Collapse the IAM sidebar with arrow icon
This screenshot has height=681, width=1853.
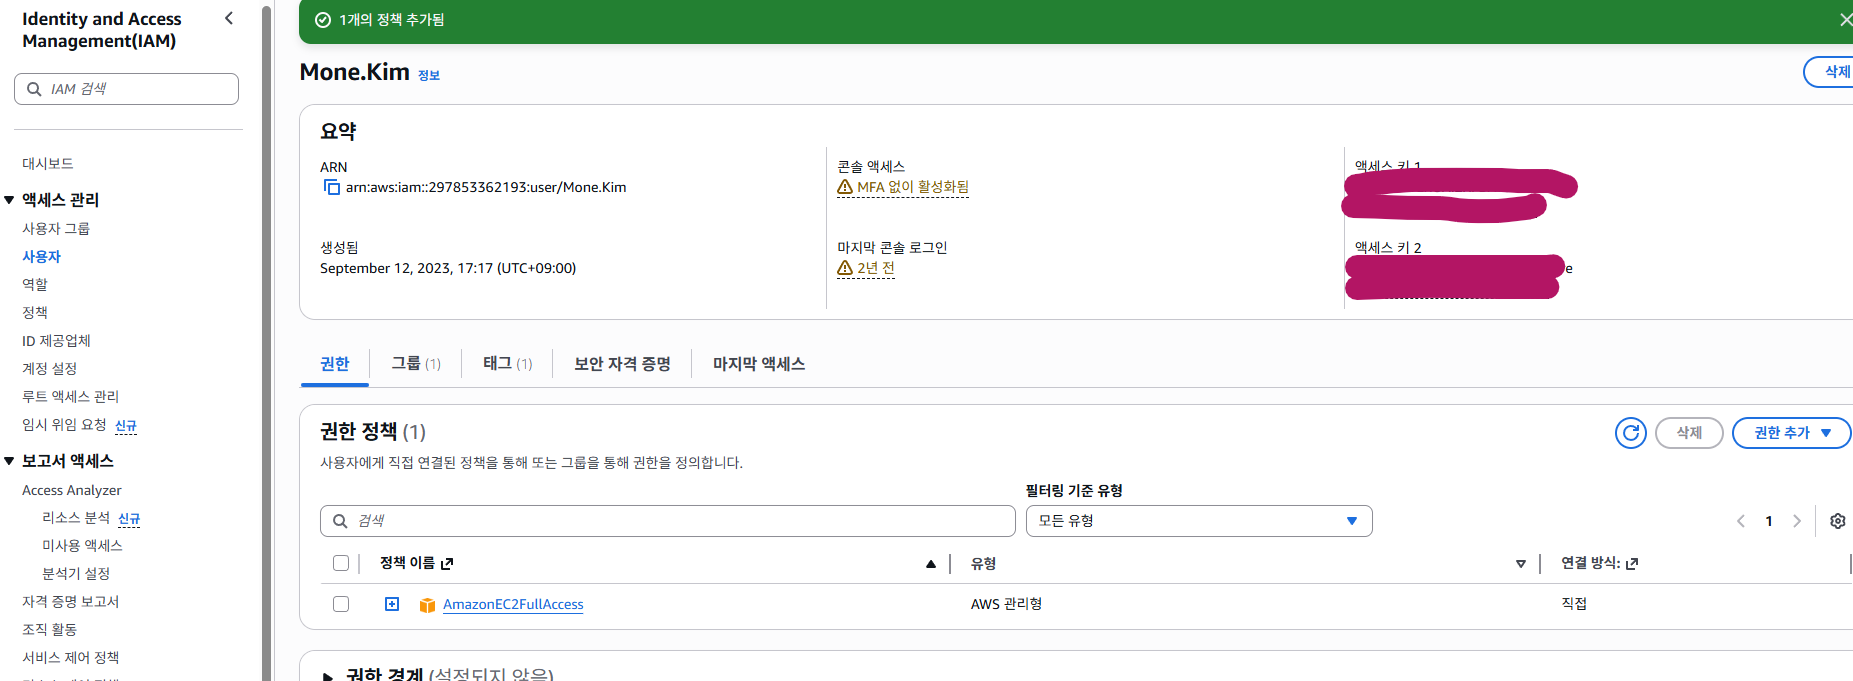(229, 18)
